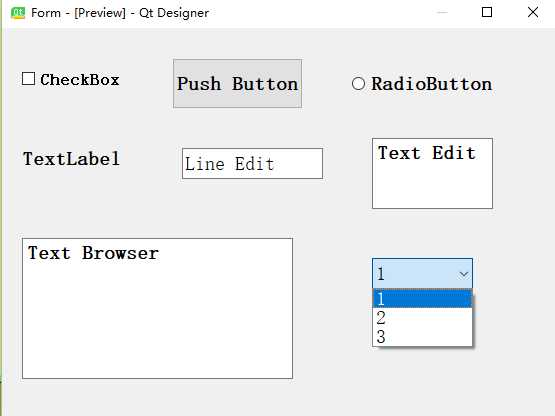Choose highlighted option 1 in dropdown list

click(x=422, y=299)
